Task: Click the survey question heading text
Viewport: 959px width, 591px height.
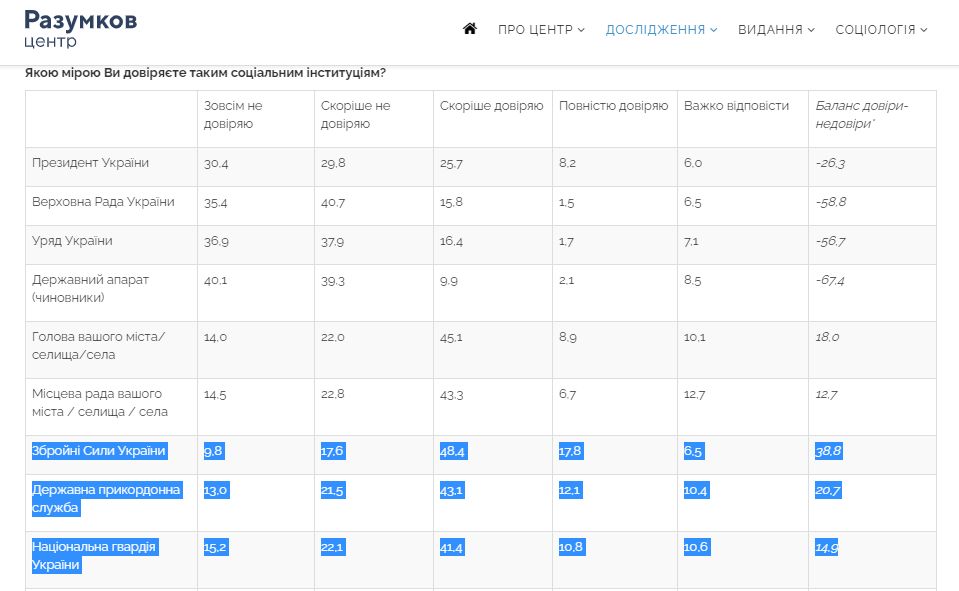Action: coord(205,73)
